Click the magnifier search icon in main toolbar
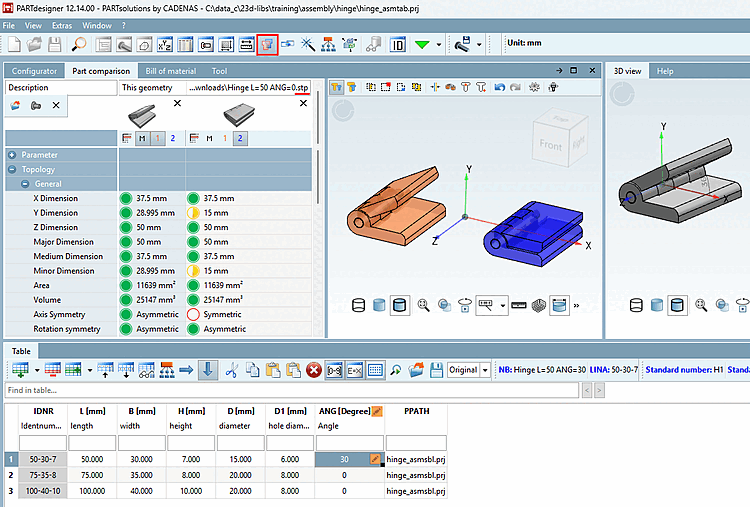The image size is (750, 507). pos(79,44)
